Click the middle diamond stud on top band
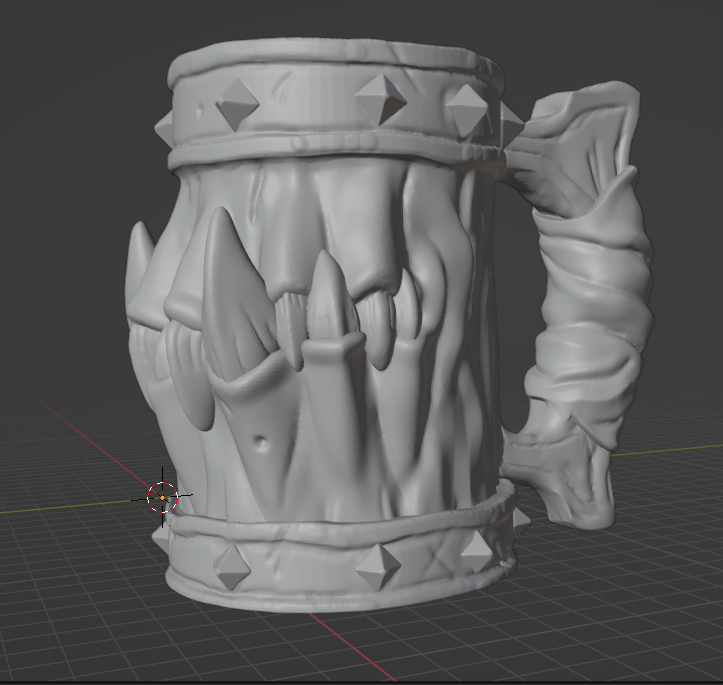This screenshot has width=723, height=685. 380,99
